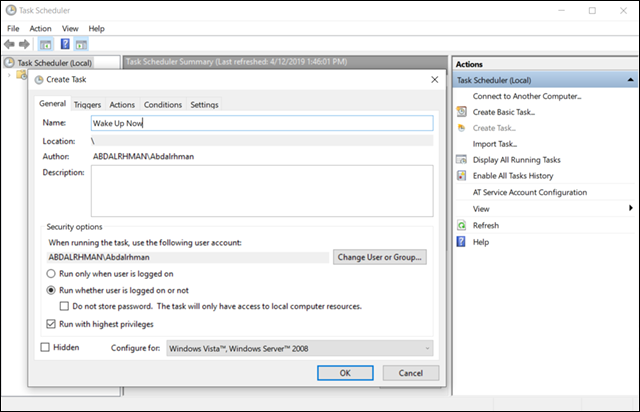Switch to the Triggers tab

(x=87, y=105)
